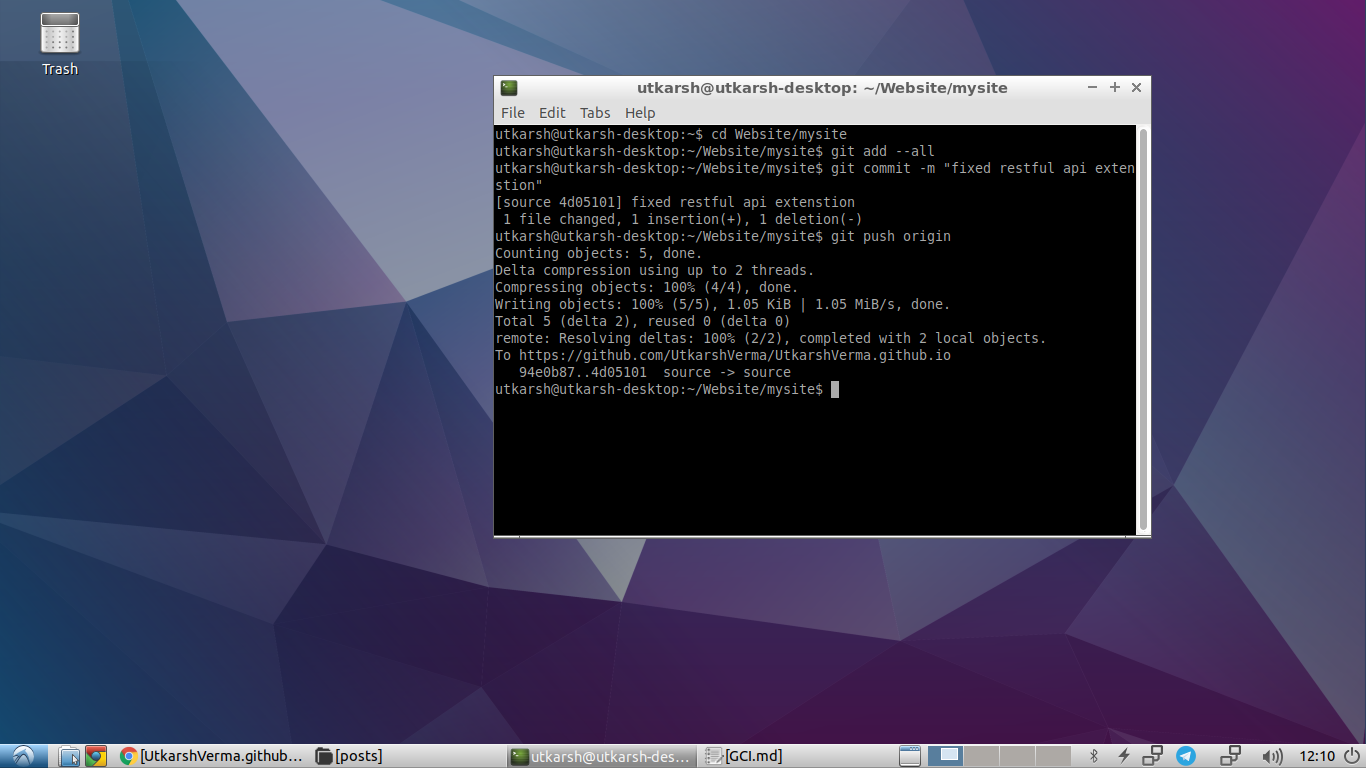Open Telegram from the system tray
Image resolution: width=1366 pixels, height=768 pixels.
click(1185, 756)
